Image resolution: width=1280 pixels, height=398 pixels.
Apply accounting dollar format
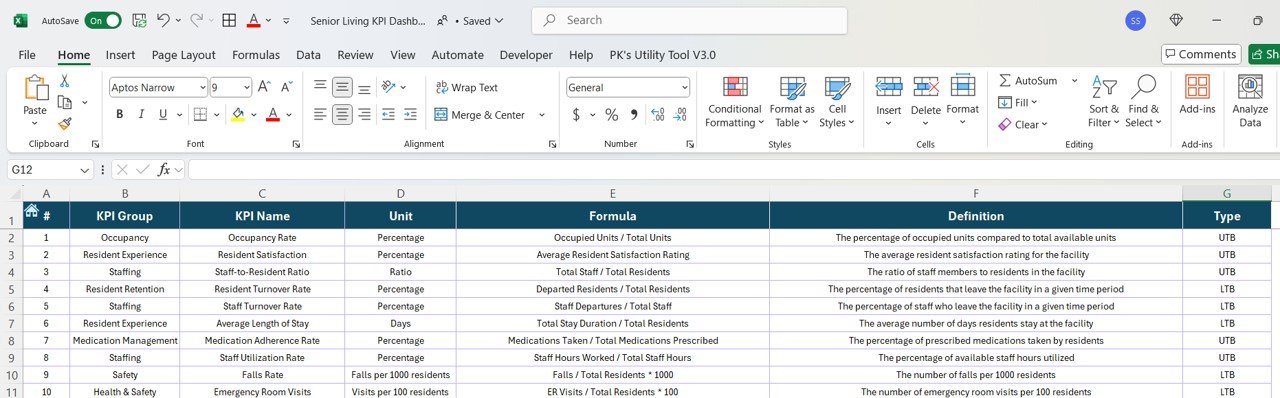coord(576,115)
